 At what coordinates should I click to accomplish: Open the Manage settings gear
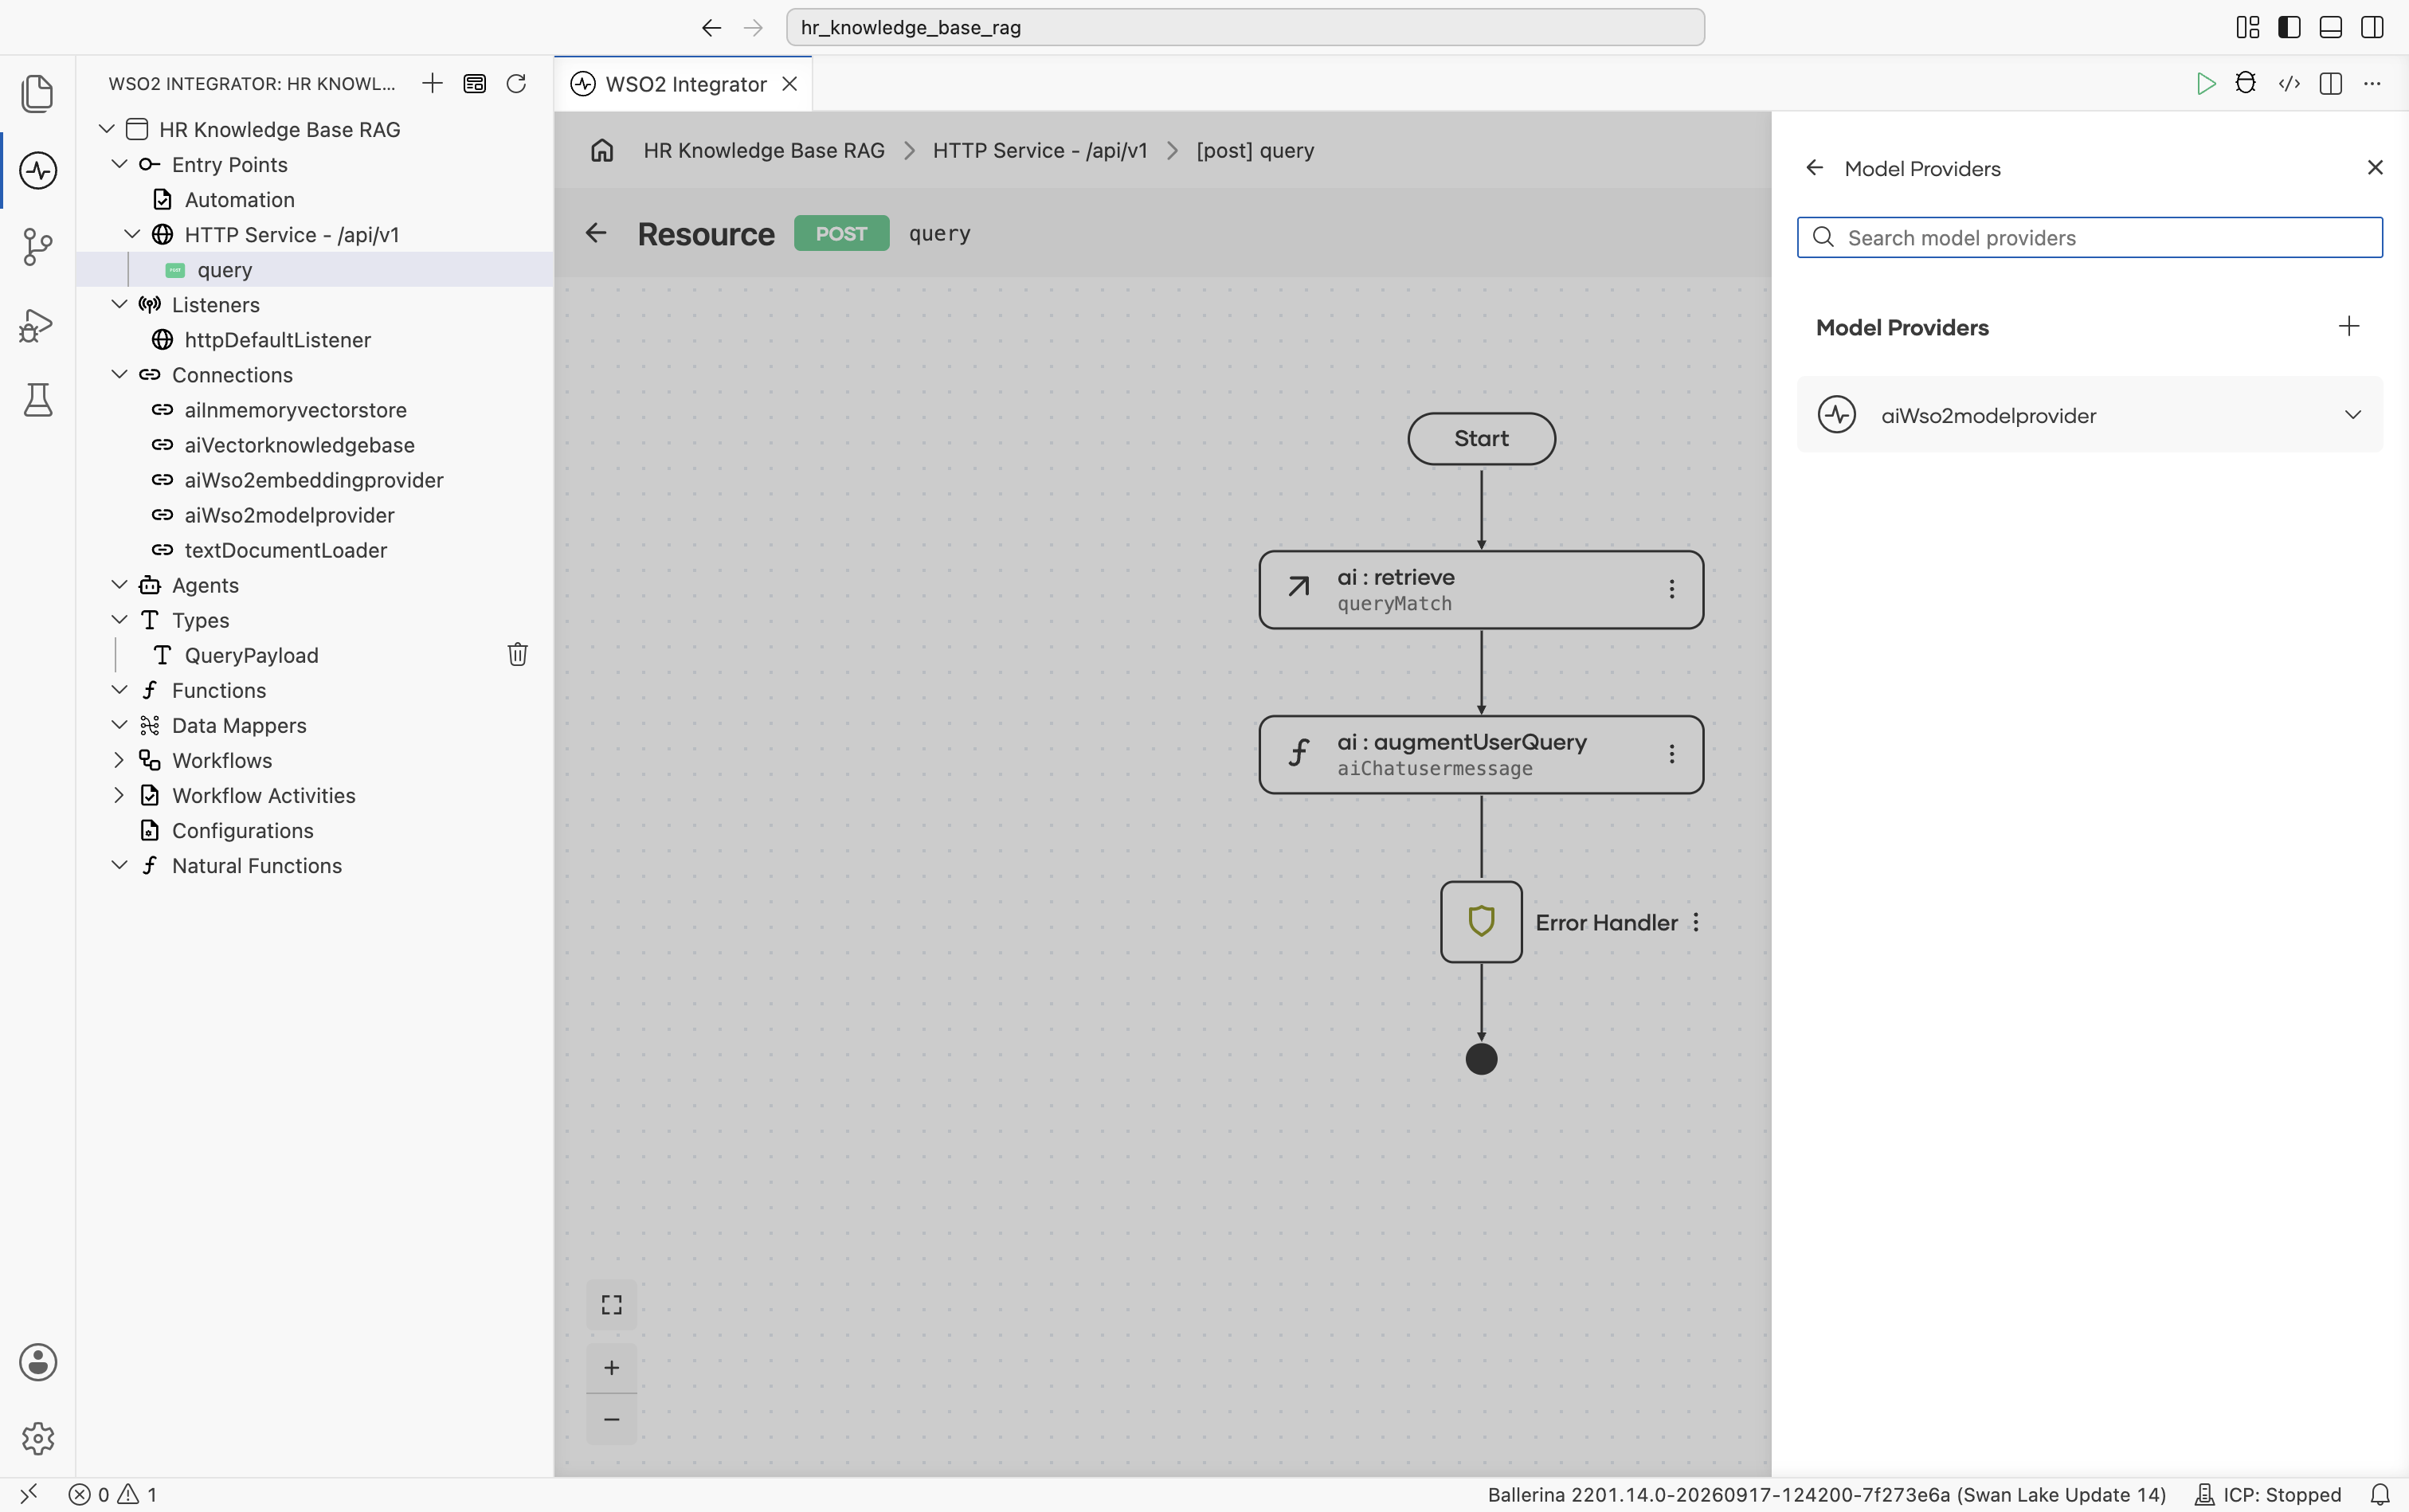[38, 1438]
